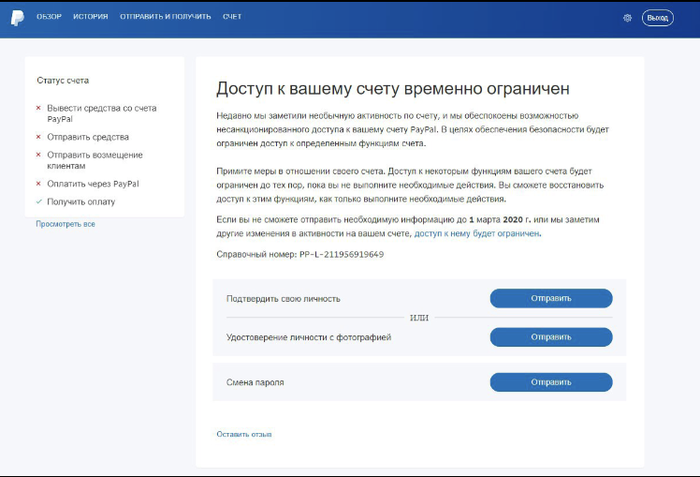
Task: Follow the доступ к нему будет ограничен link
Action: point(477,233)
